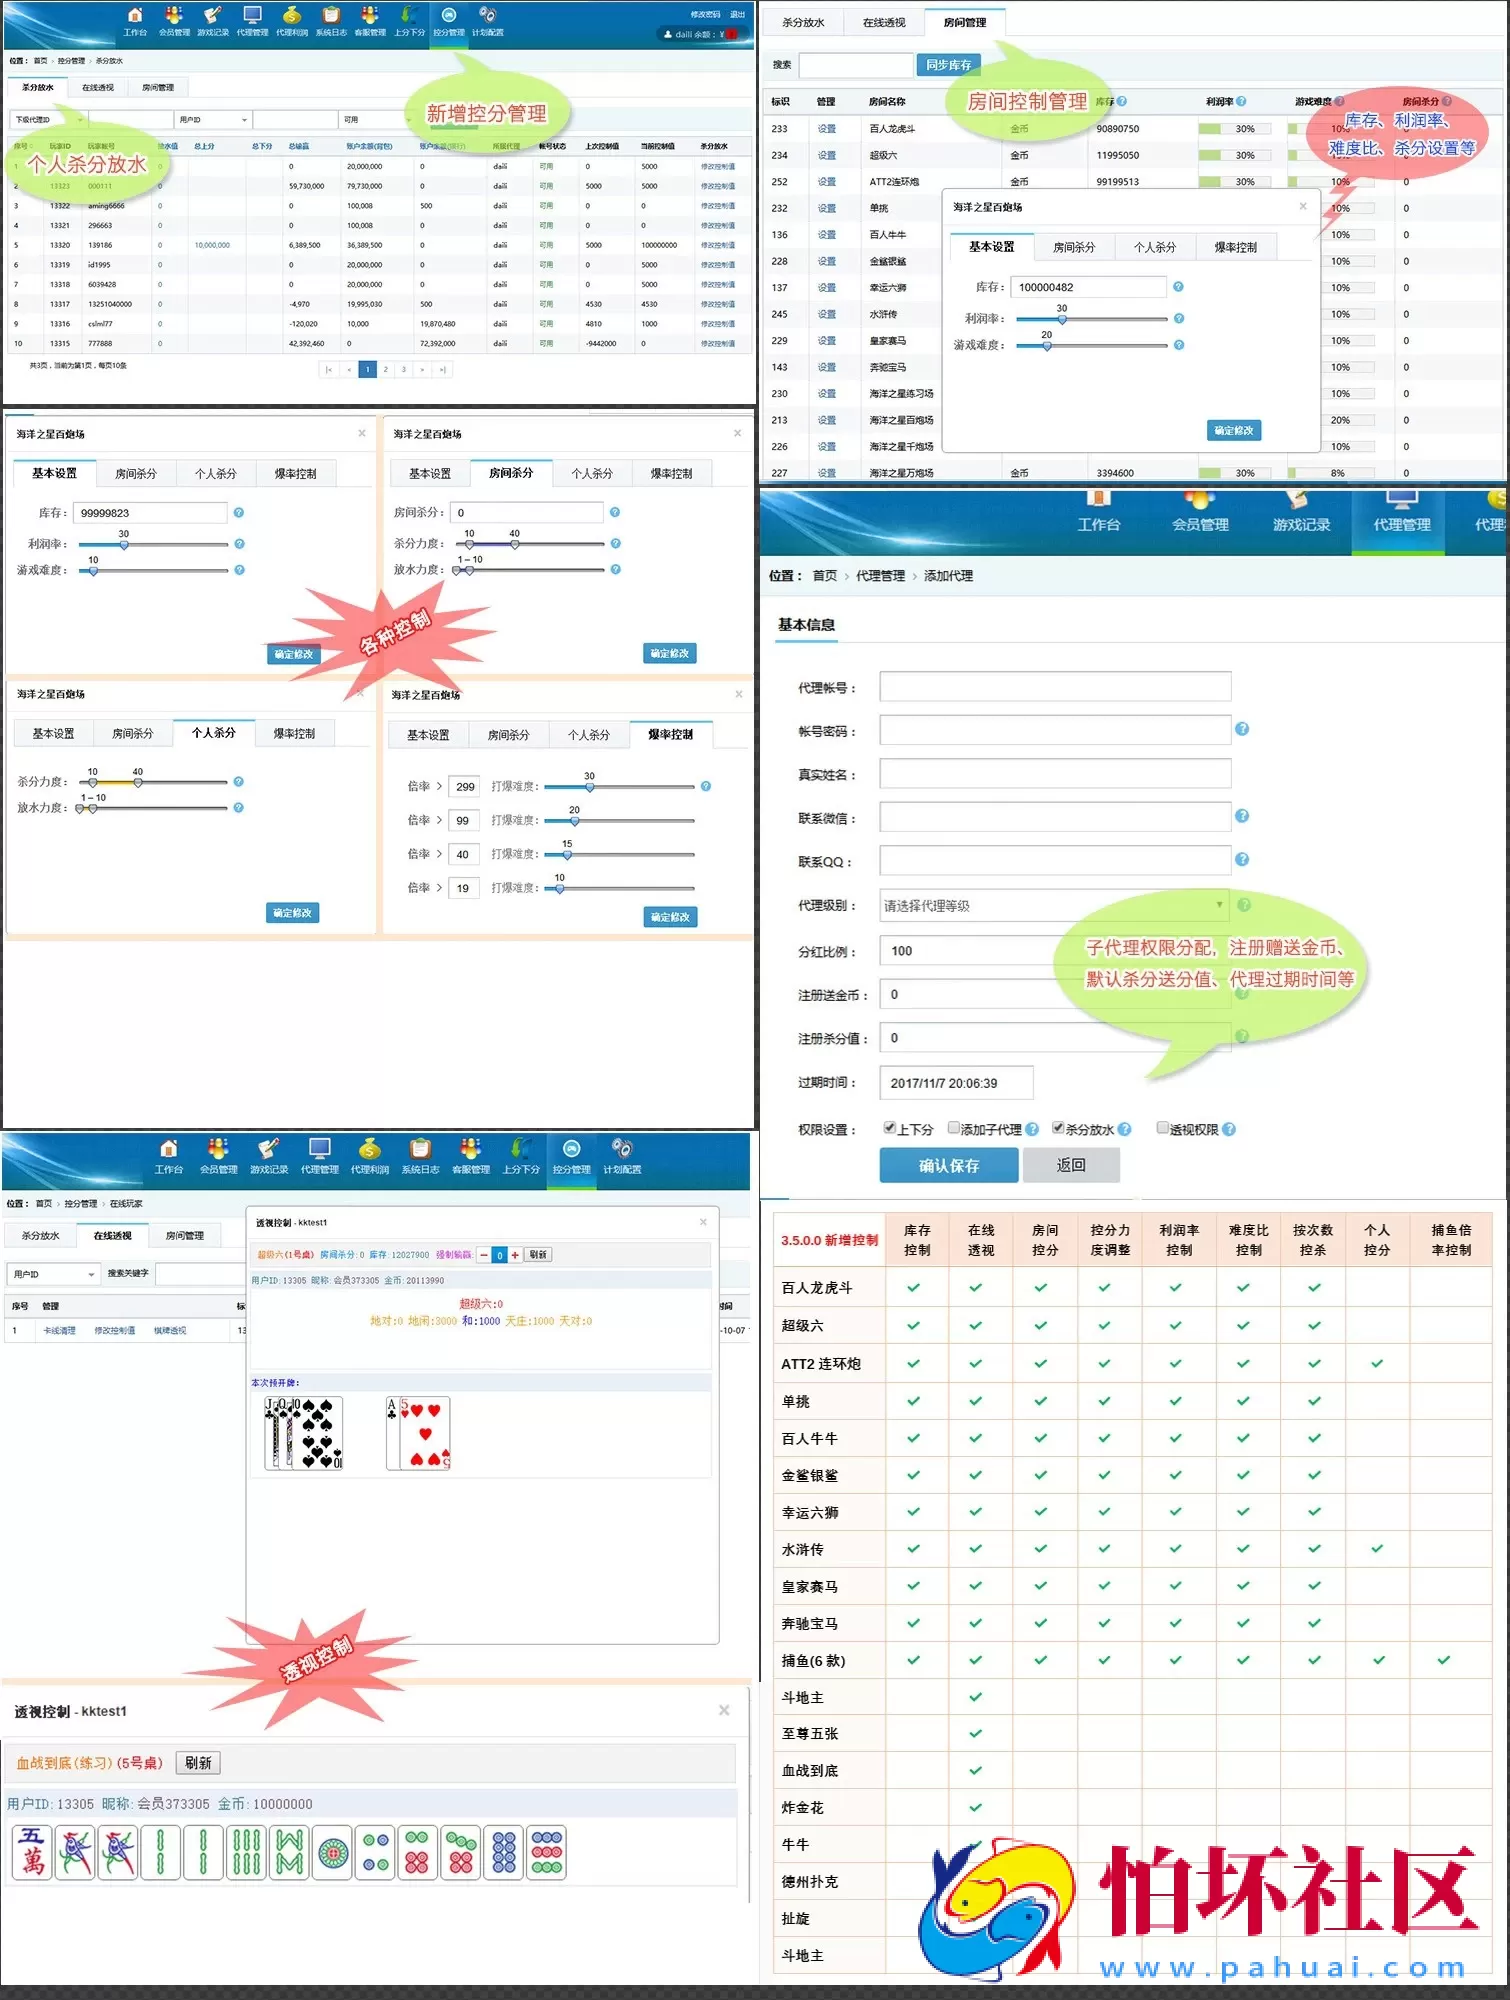Select 在线透视 tab above 同步库存 button
1510x2000 pixels.
[x=884, y=22]
